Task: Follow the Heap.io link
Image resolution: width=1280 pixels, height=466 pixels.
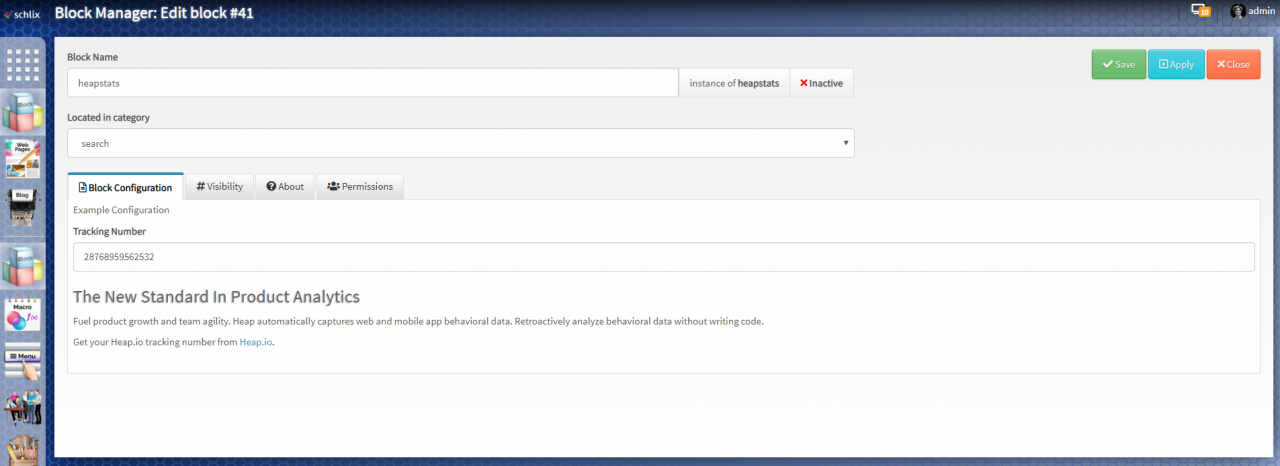Action: (256, 342)
